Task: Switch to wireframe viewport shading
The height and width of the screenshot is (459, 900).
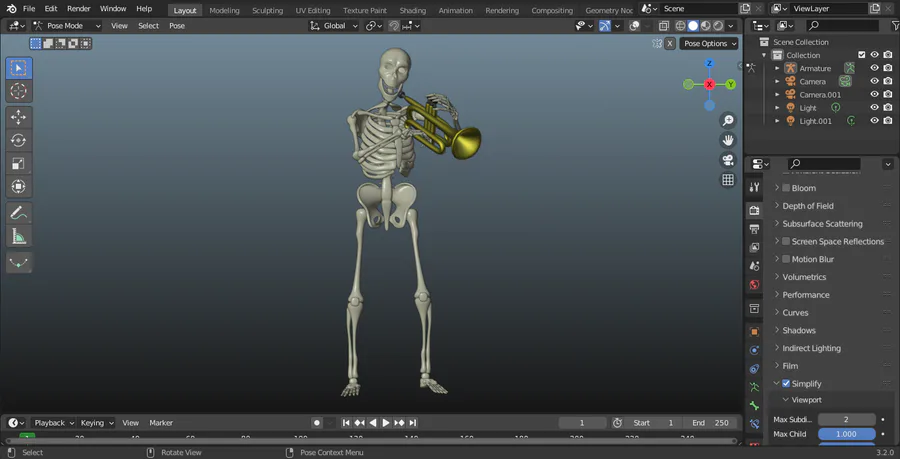Action: click(x=681, y=26)
